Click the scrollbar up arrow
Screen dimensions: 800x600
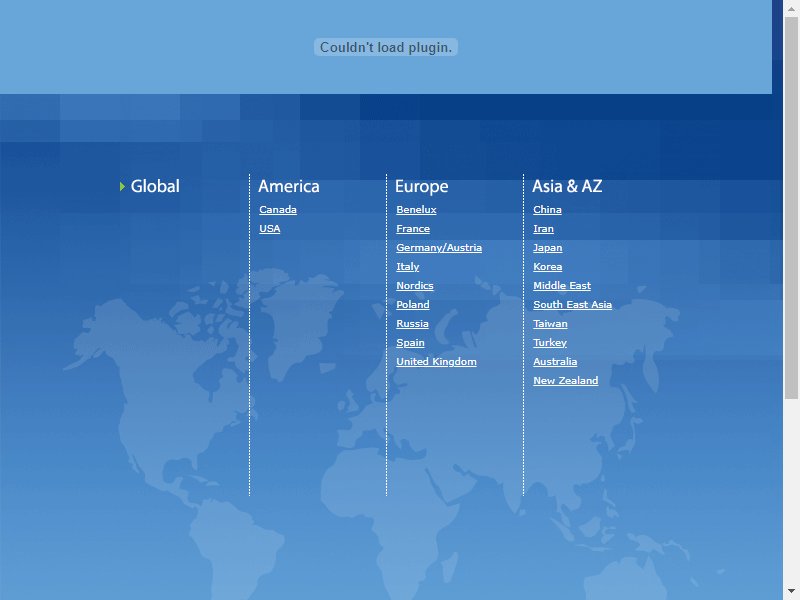pyautogui.click(x=791, y=8)
